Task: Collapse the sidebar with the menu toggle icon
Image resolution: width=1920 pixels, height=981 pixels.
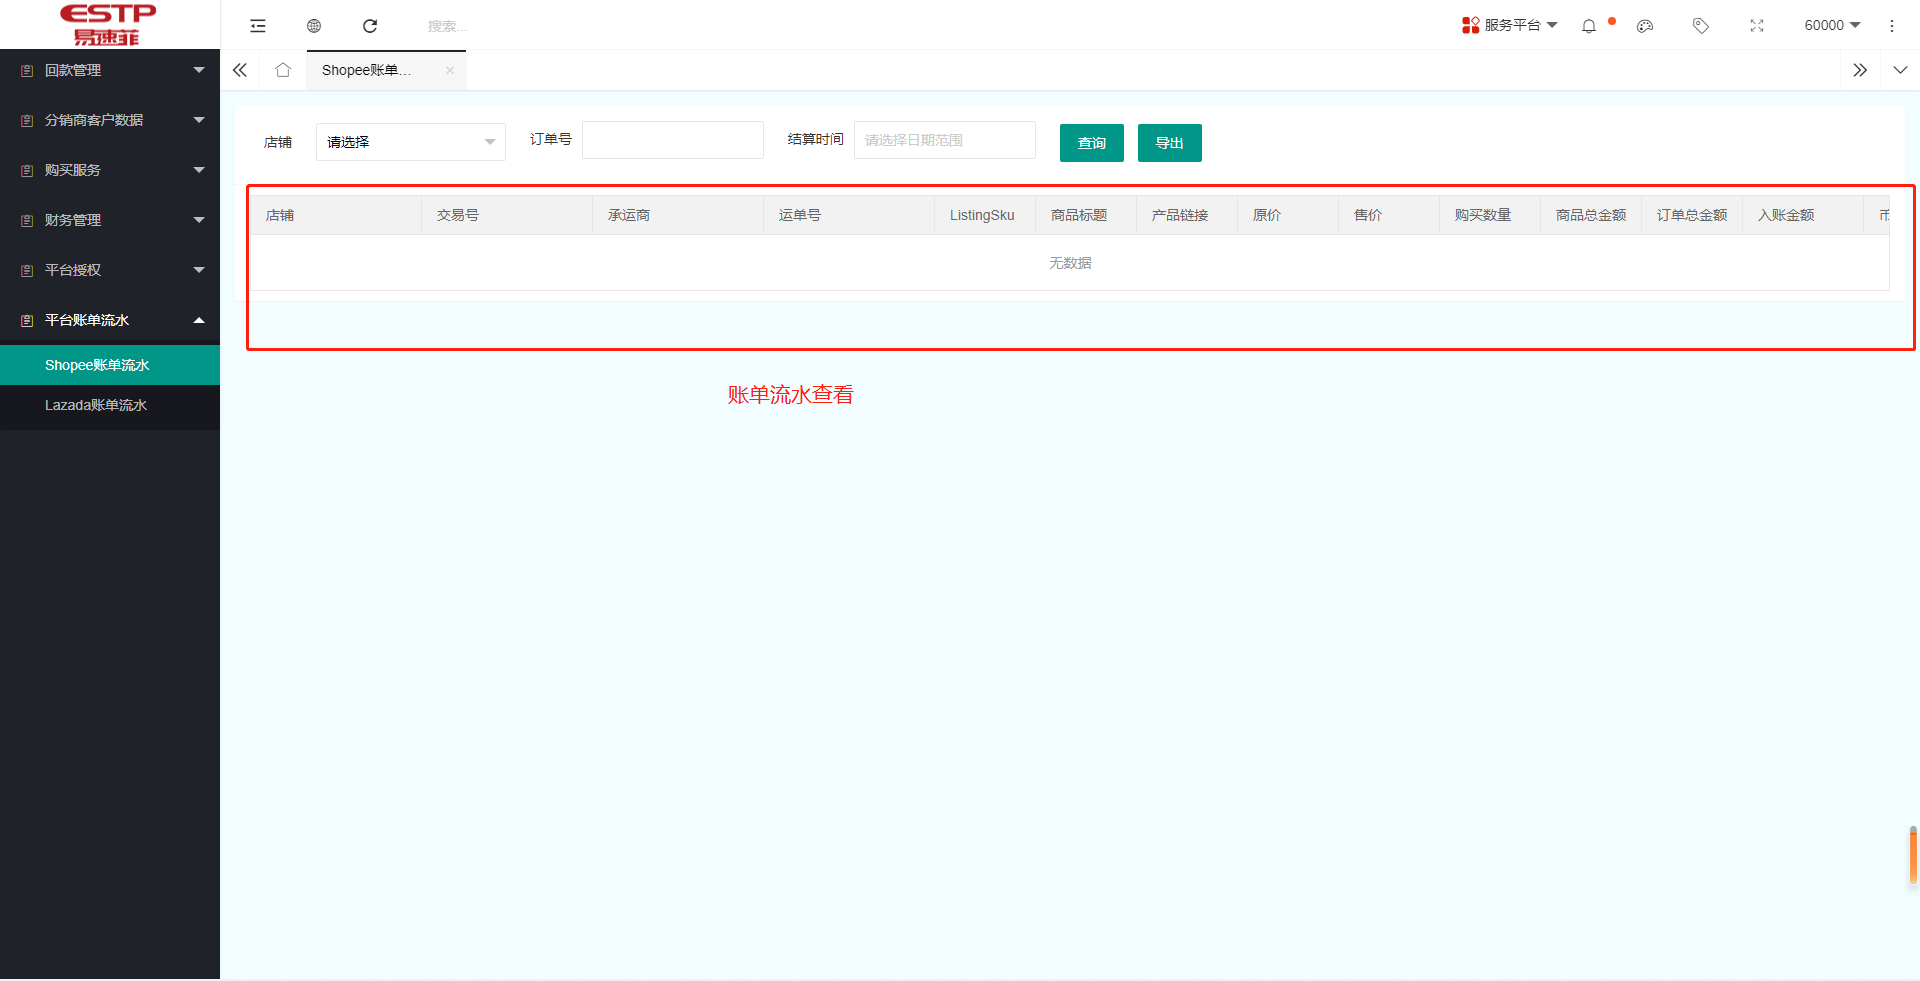Action: tap(258, 25)
